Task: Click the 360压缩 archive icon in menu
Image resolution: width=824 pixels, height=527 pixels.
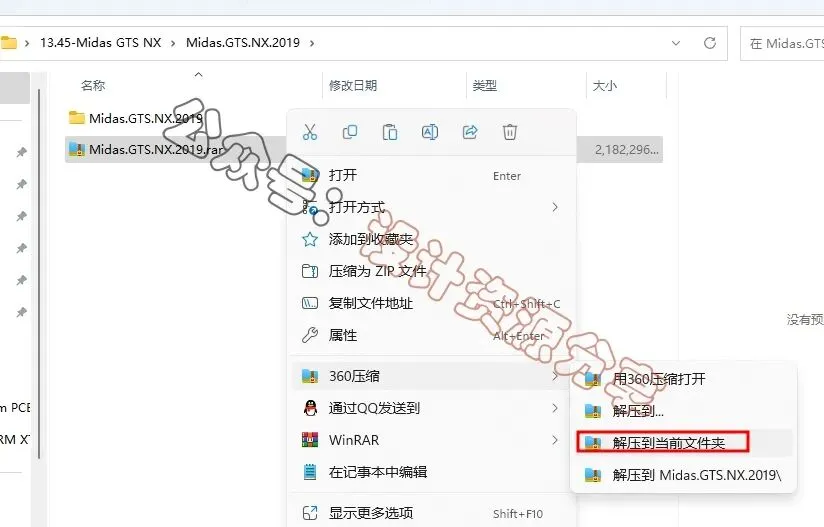Action: (x=310, y=376)
